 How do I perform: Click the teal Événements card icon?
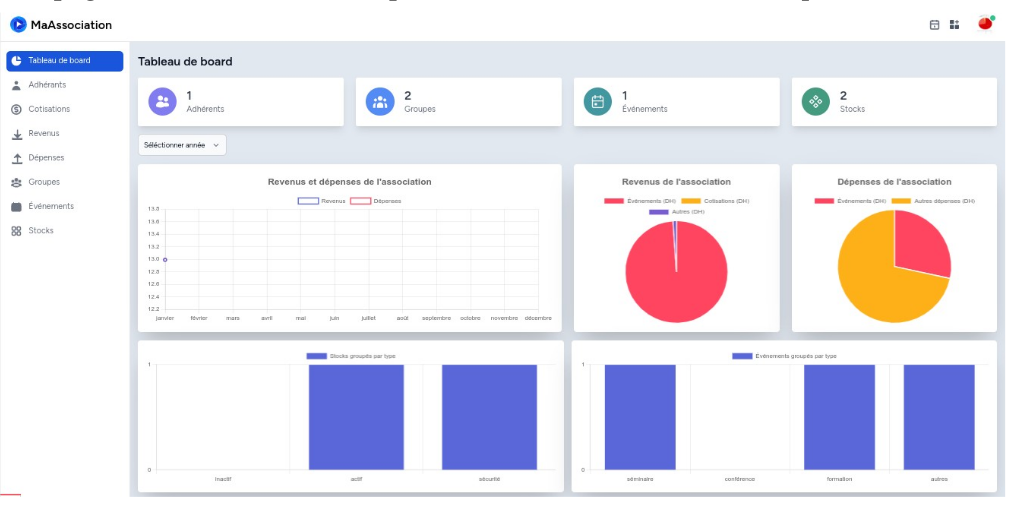[x=598, y=102]
